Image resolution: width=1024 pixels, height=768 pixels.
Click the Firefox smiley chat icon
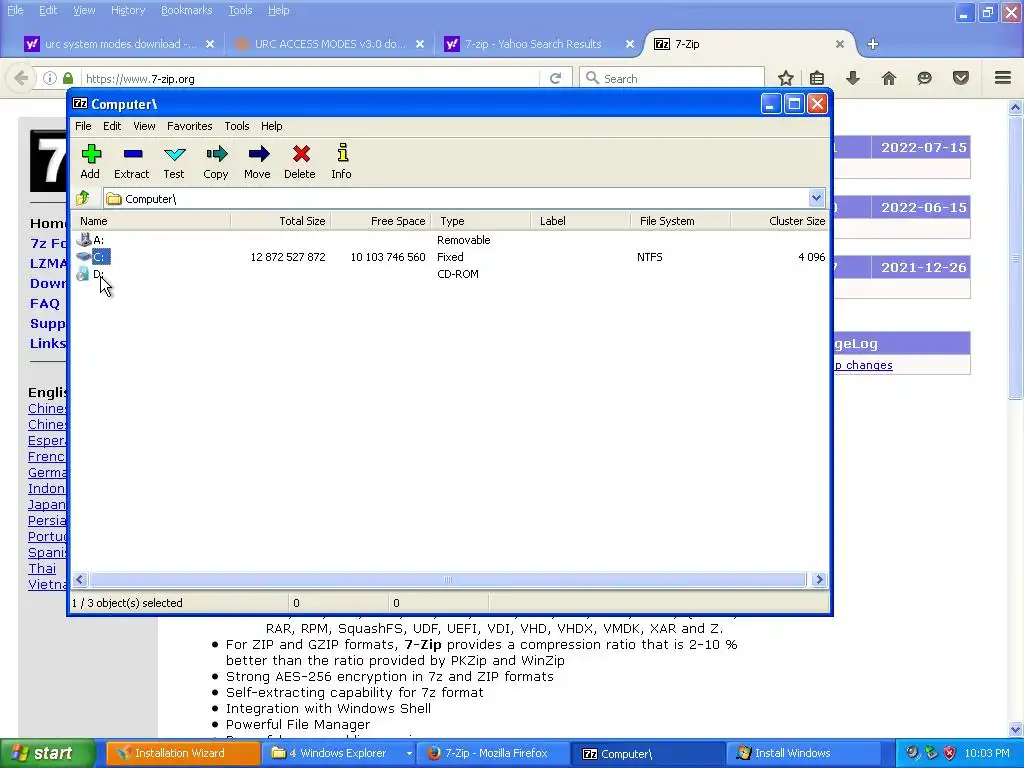pos(924,78)
